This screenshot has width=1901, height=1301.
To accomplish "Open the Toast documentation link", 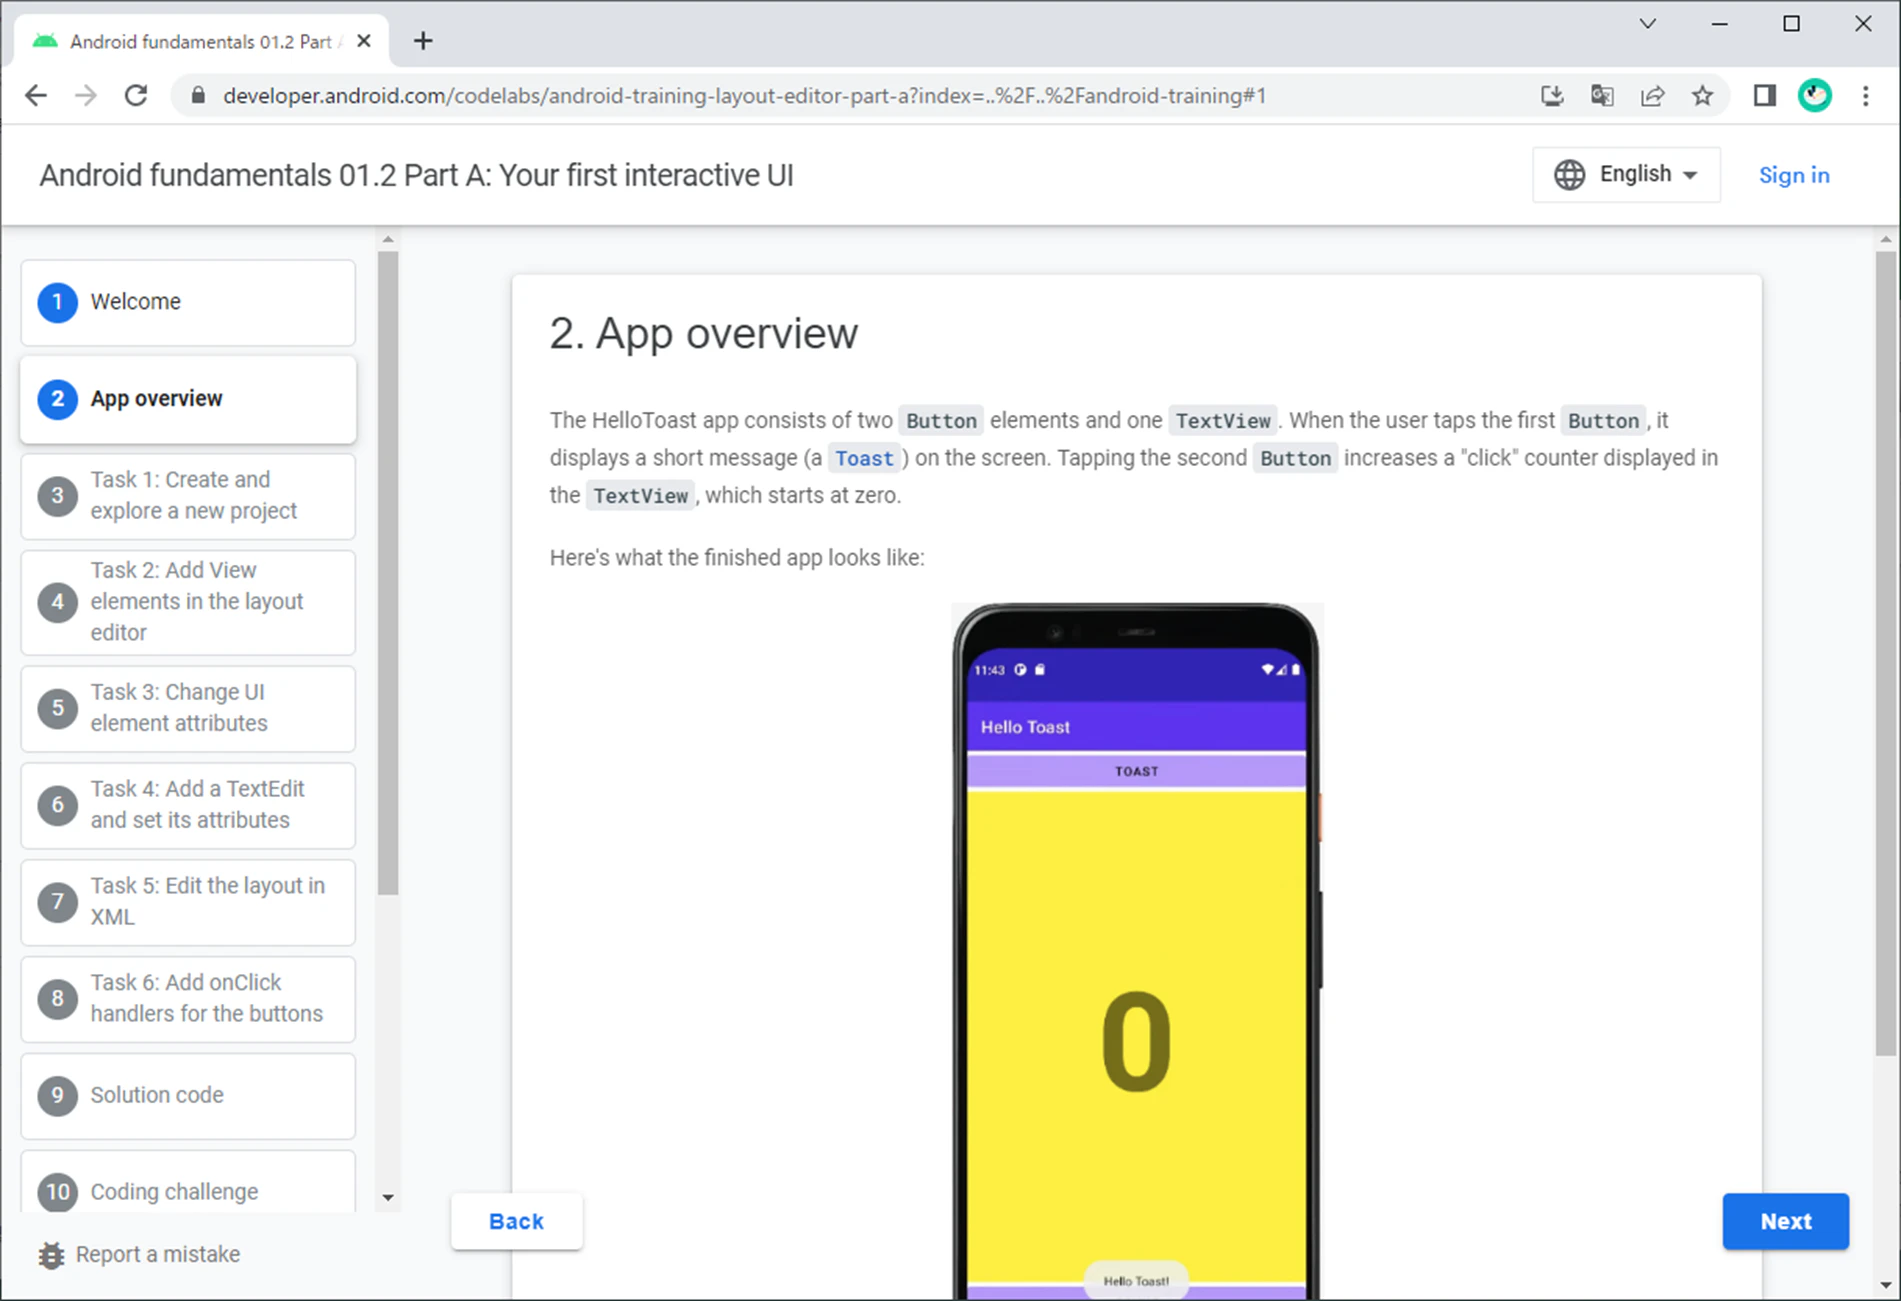I will click(865, 458).
